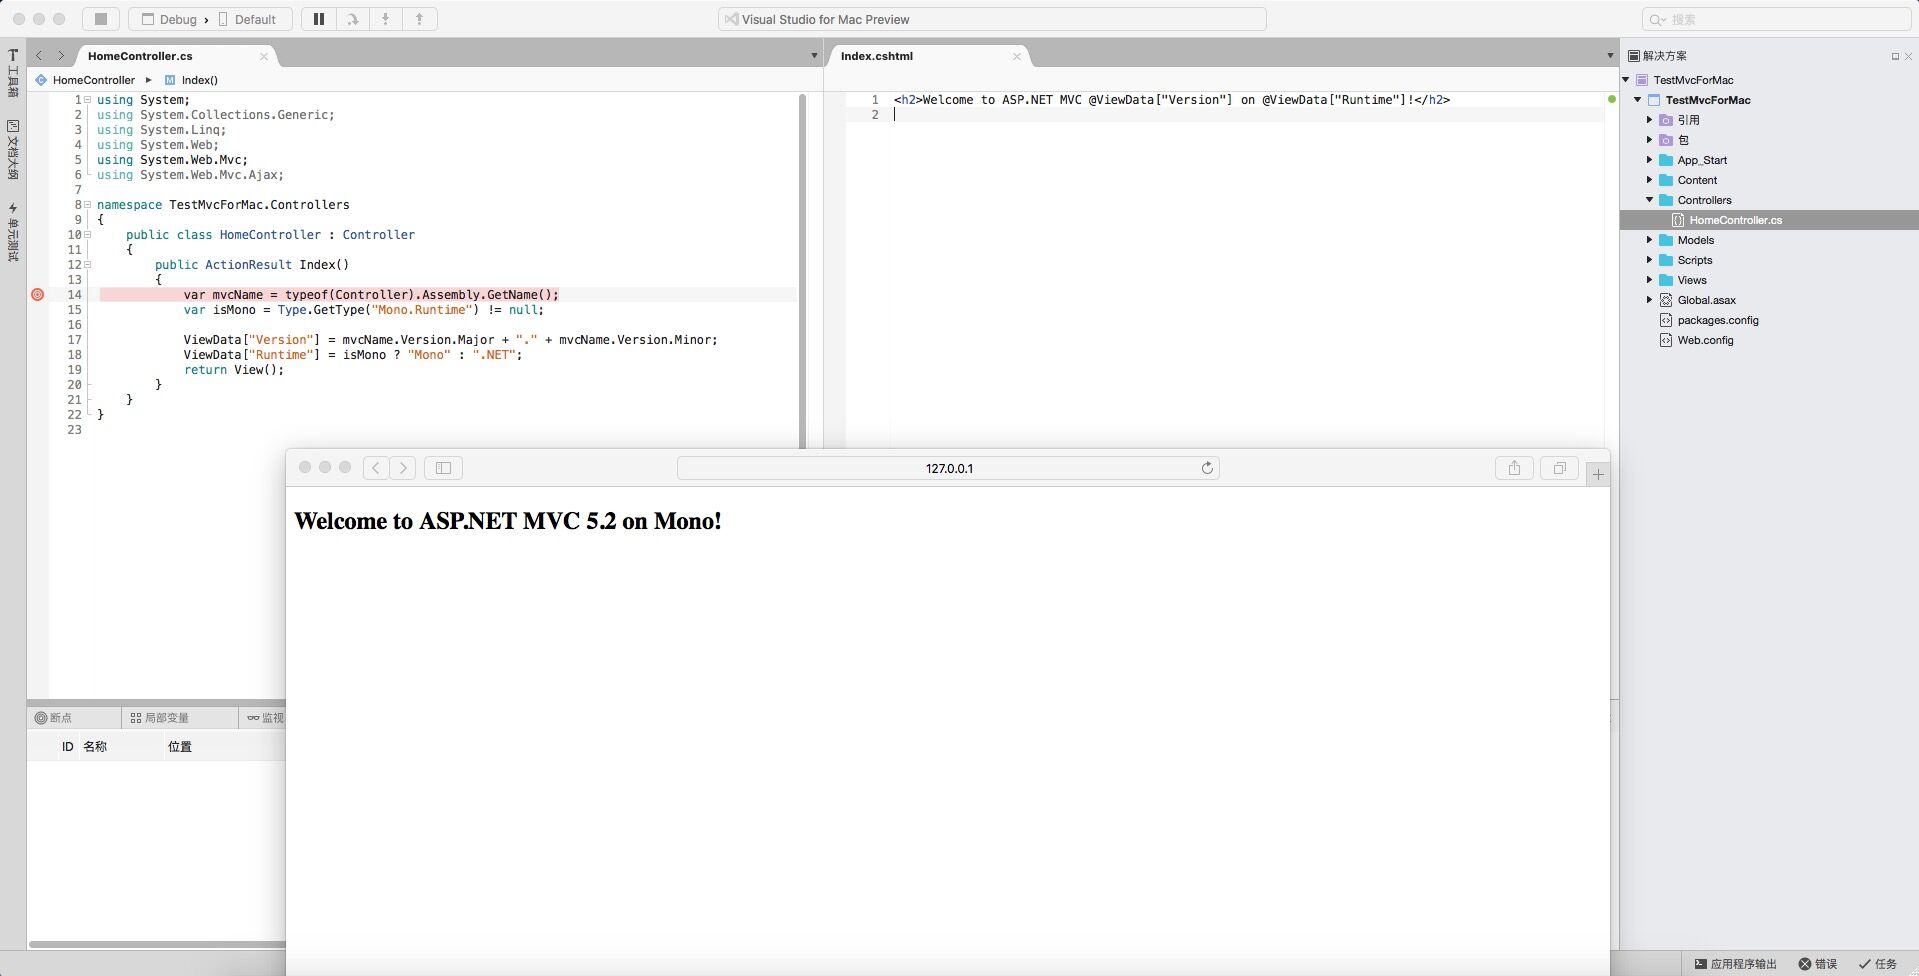The image size is (1919, 976).
Task: Expand the App_Start folder
Action: point(1650,160)
